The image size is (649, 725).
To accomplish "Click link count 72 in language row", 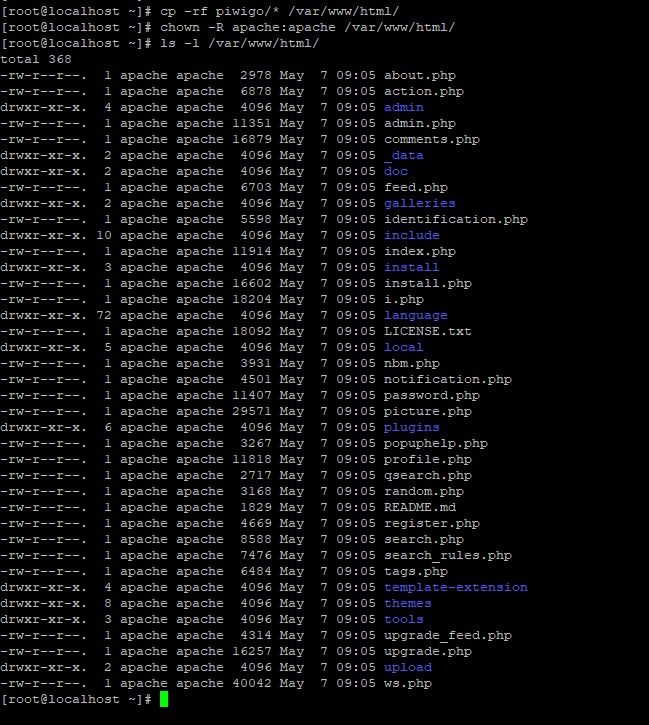I will [104, 315].
